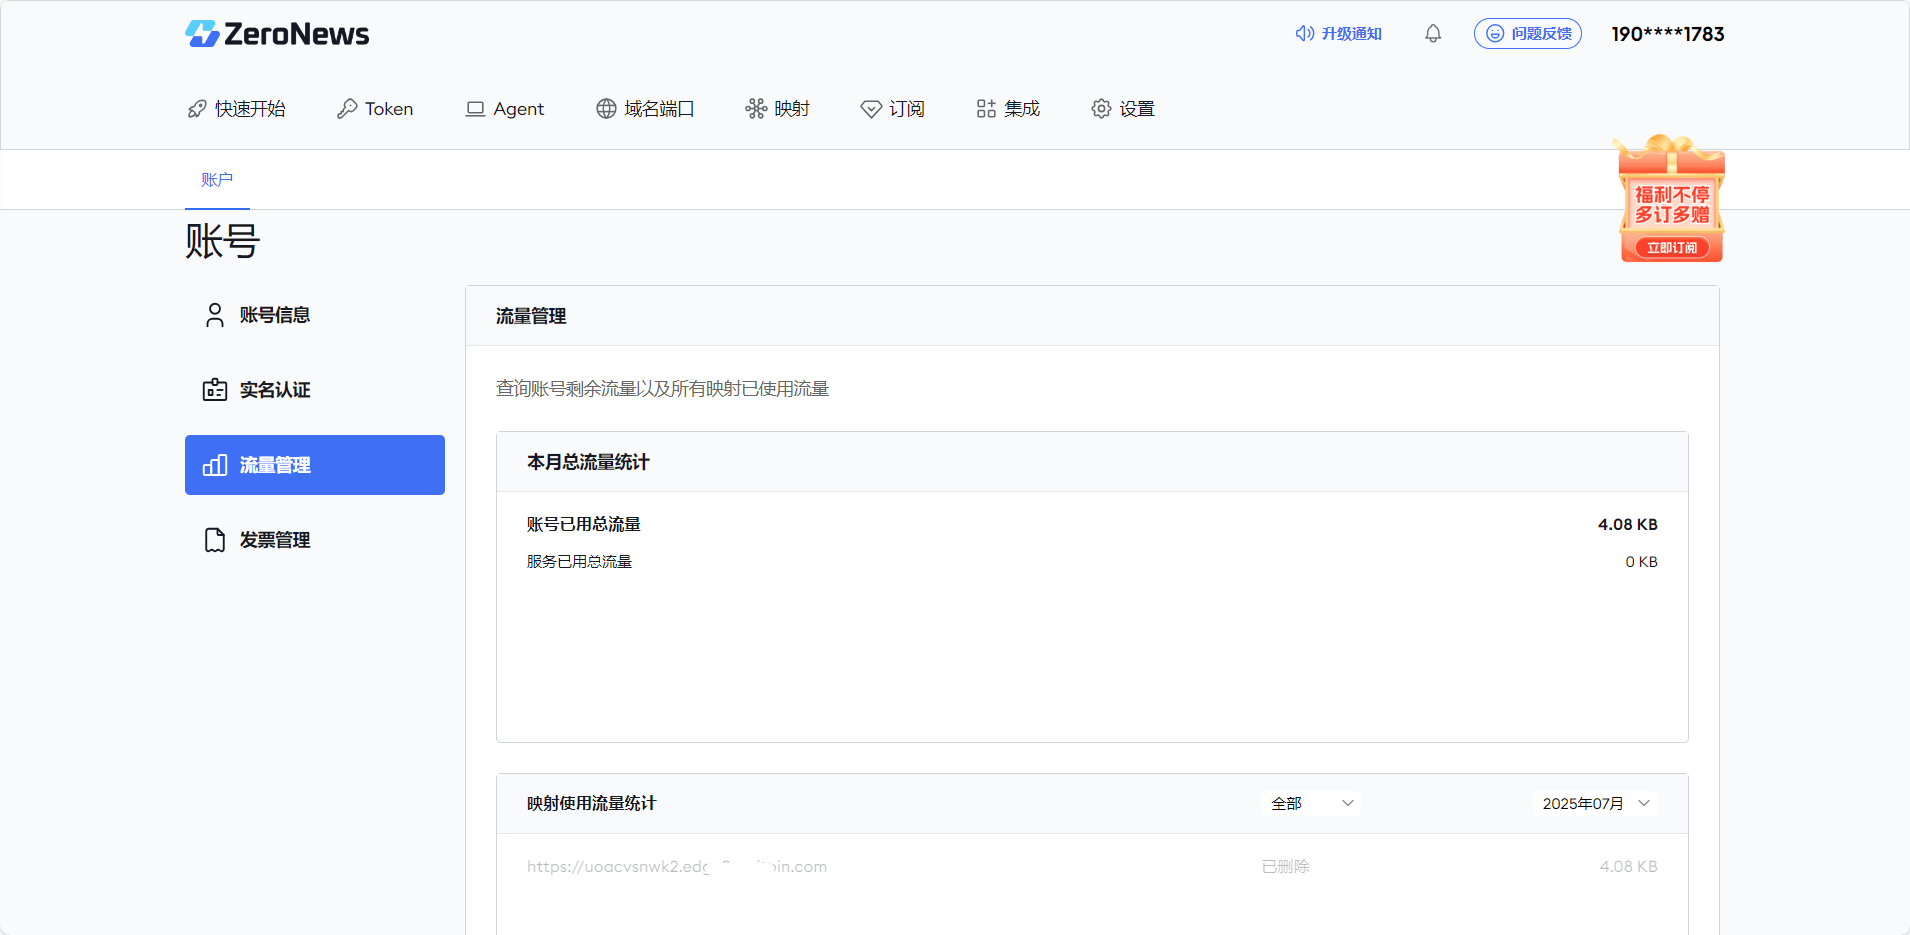Select the 账户 tab
The height and width of the screenshot is (935, 1910).
click(217, 180)
